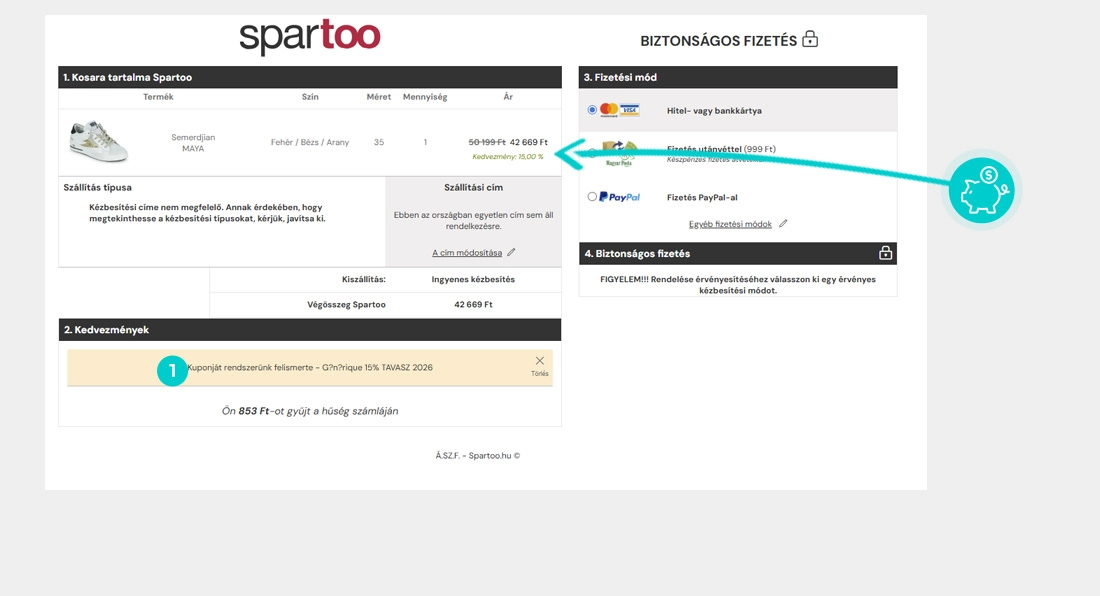The width and height of the screenshot is (1100, 596).
Task: Click the Hitel- vagy bankkártya label
Action: pos(714,111)
